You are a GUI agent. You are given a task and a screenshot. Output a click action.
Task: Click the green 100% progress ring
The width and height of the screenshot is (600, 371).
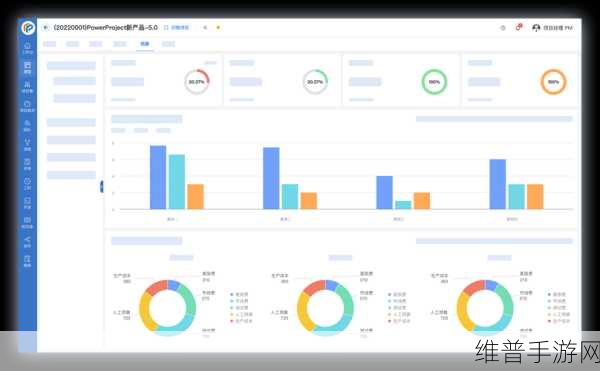pos(434,82)
